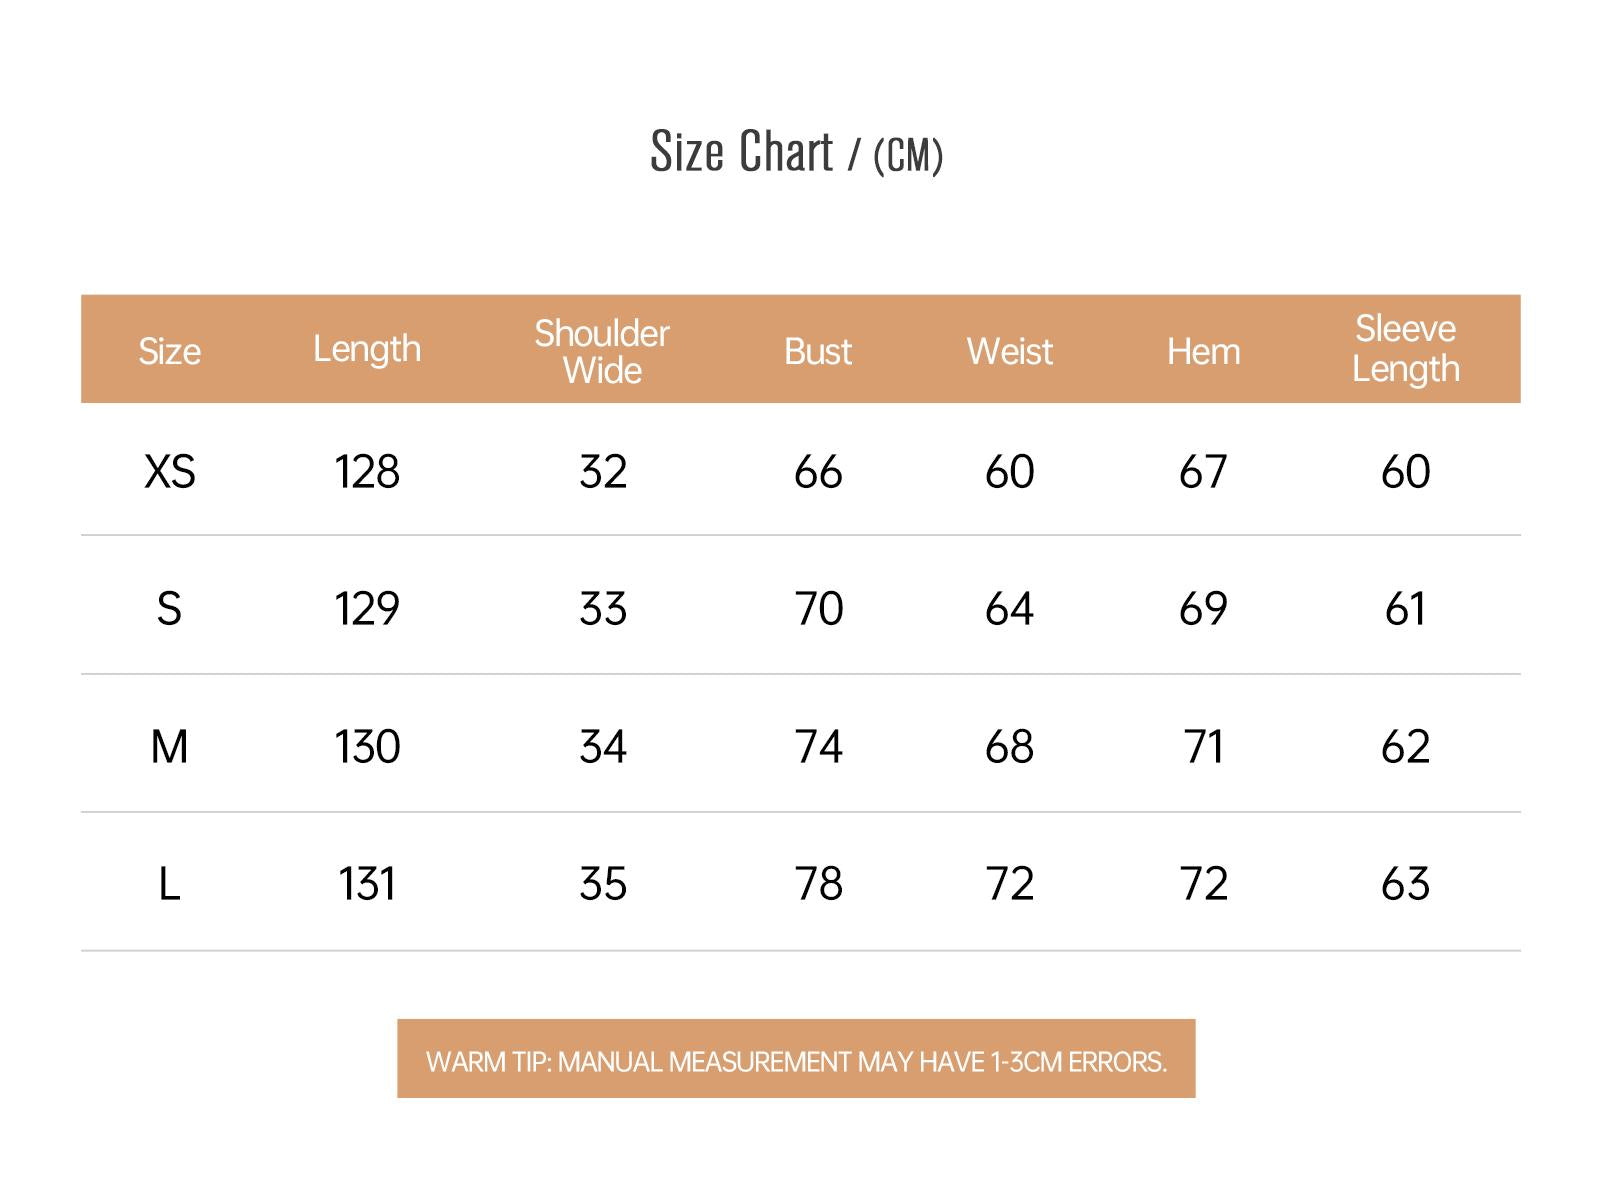Click the Size column header
Image resolution: width=1600 pixels, height=1200 pixels.
169,351
